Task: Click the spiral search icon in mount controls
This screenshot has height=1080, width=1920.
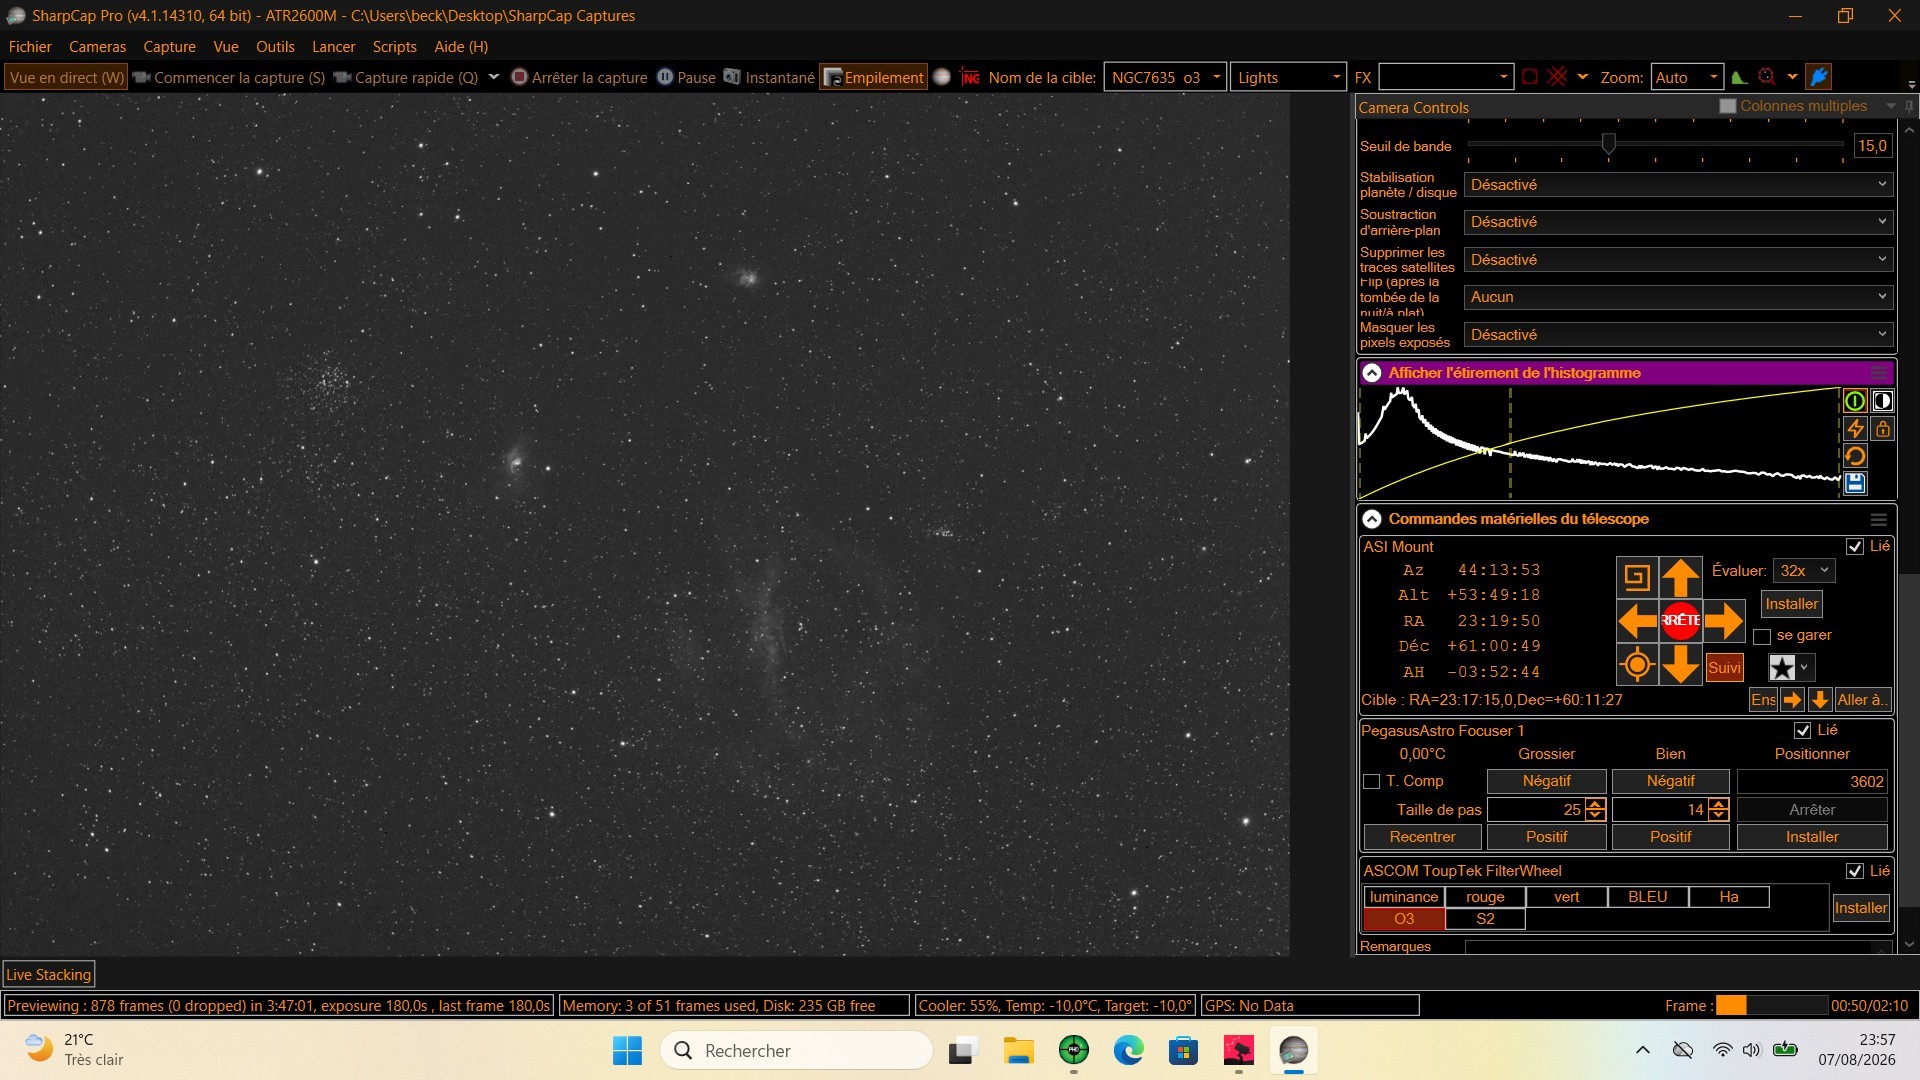Action: tap(1638, 577)
